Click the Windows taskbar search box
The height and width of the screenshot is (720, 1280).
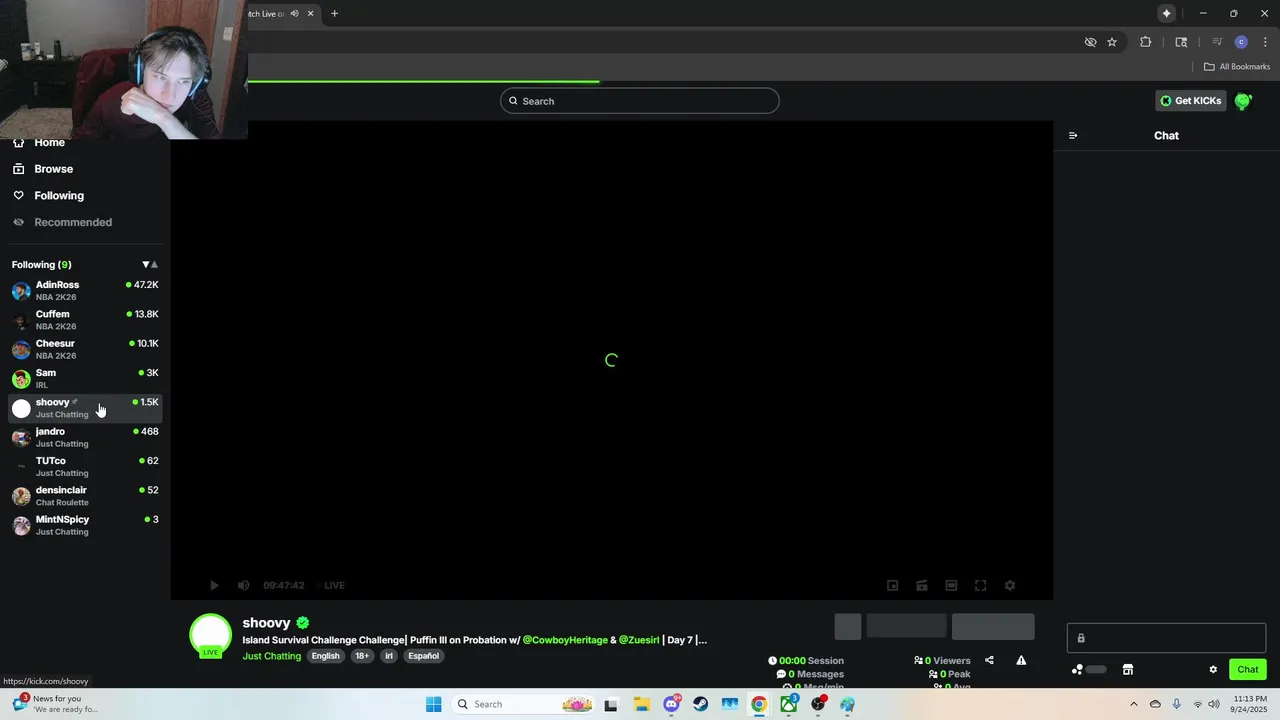click(525, 704)
